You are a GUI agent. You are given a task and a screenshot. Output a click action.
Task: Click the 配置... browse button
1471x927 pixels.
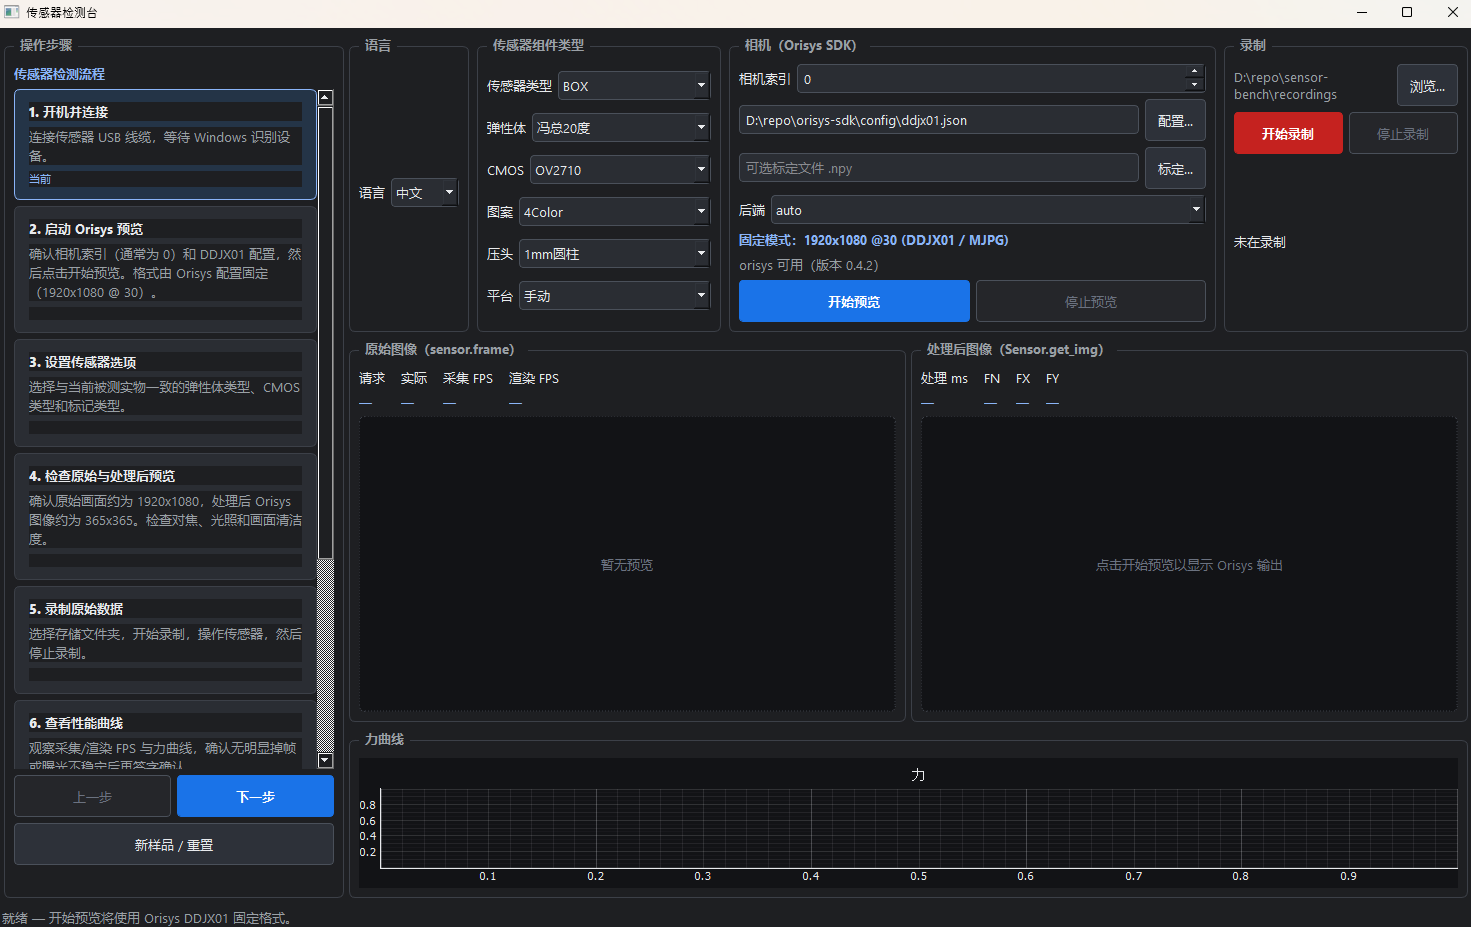[1175, 120]
